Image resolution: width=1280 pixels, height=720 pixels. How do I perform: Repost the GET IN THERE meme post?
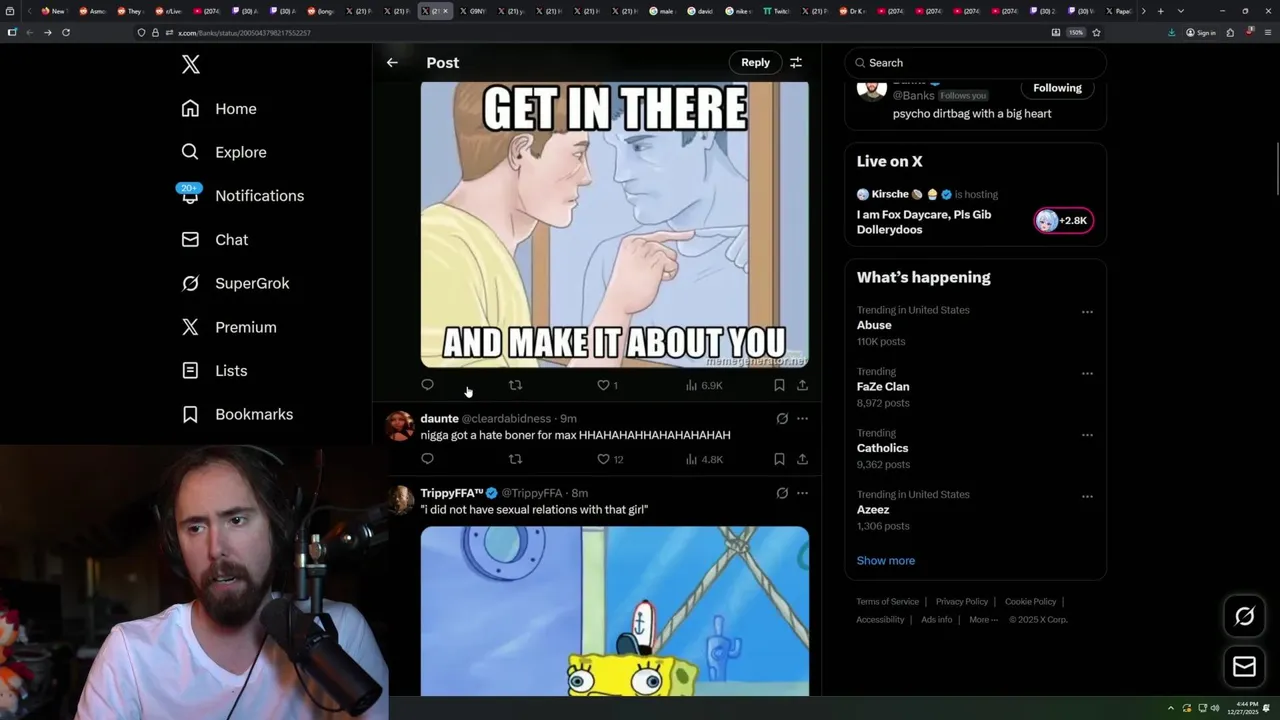coord(515,385)
